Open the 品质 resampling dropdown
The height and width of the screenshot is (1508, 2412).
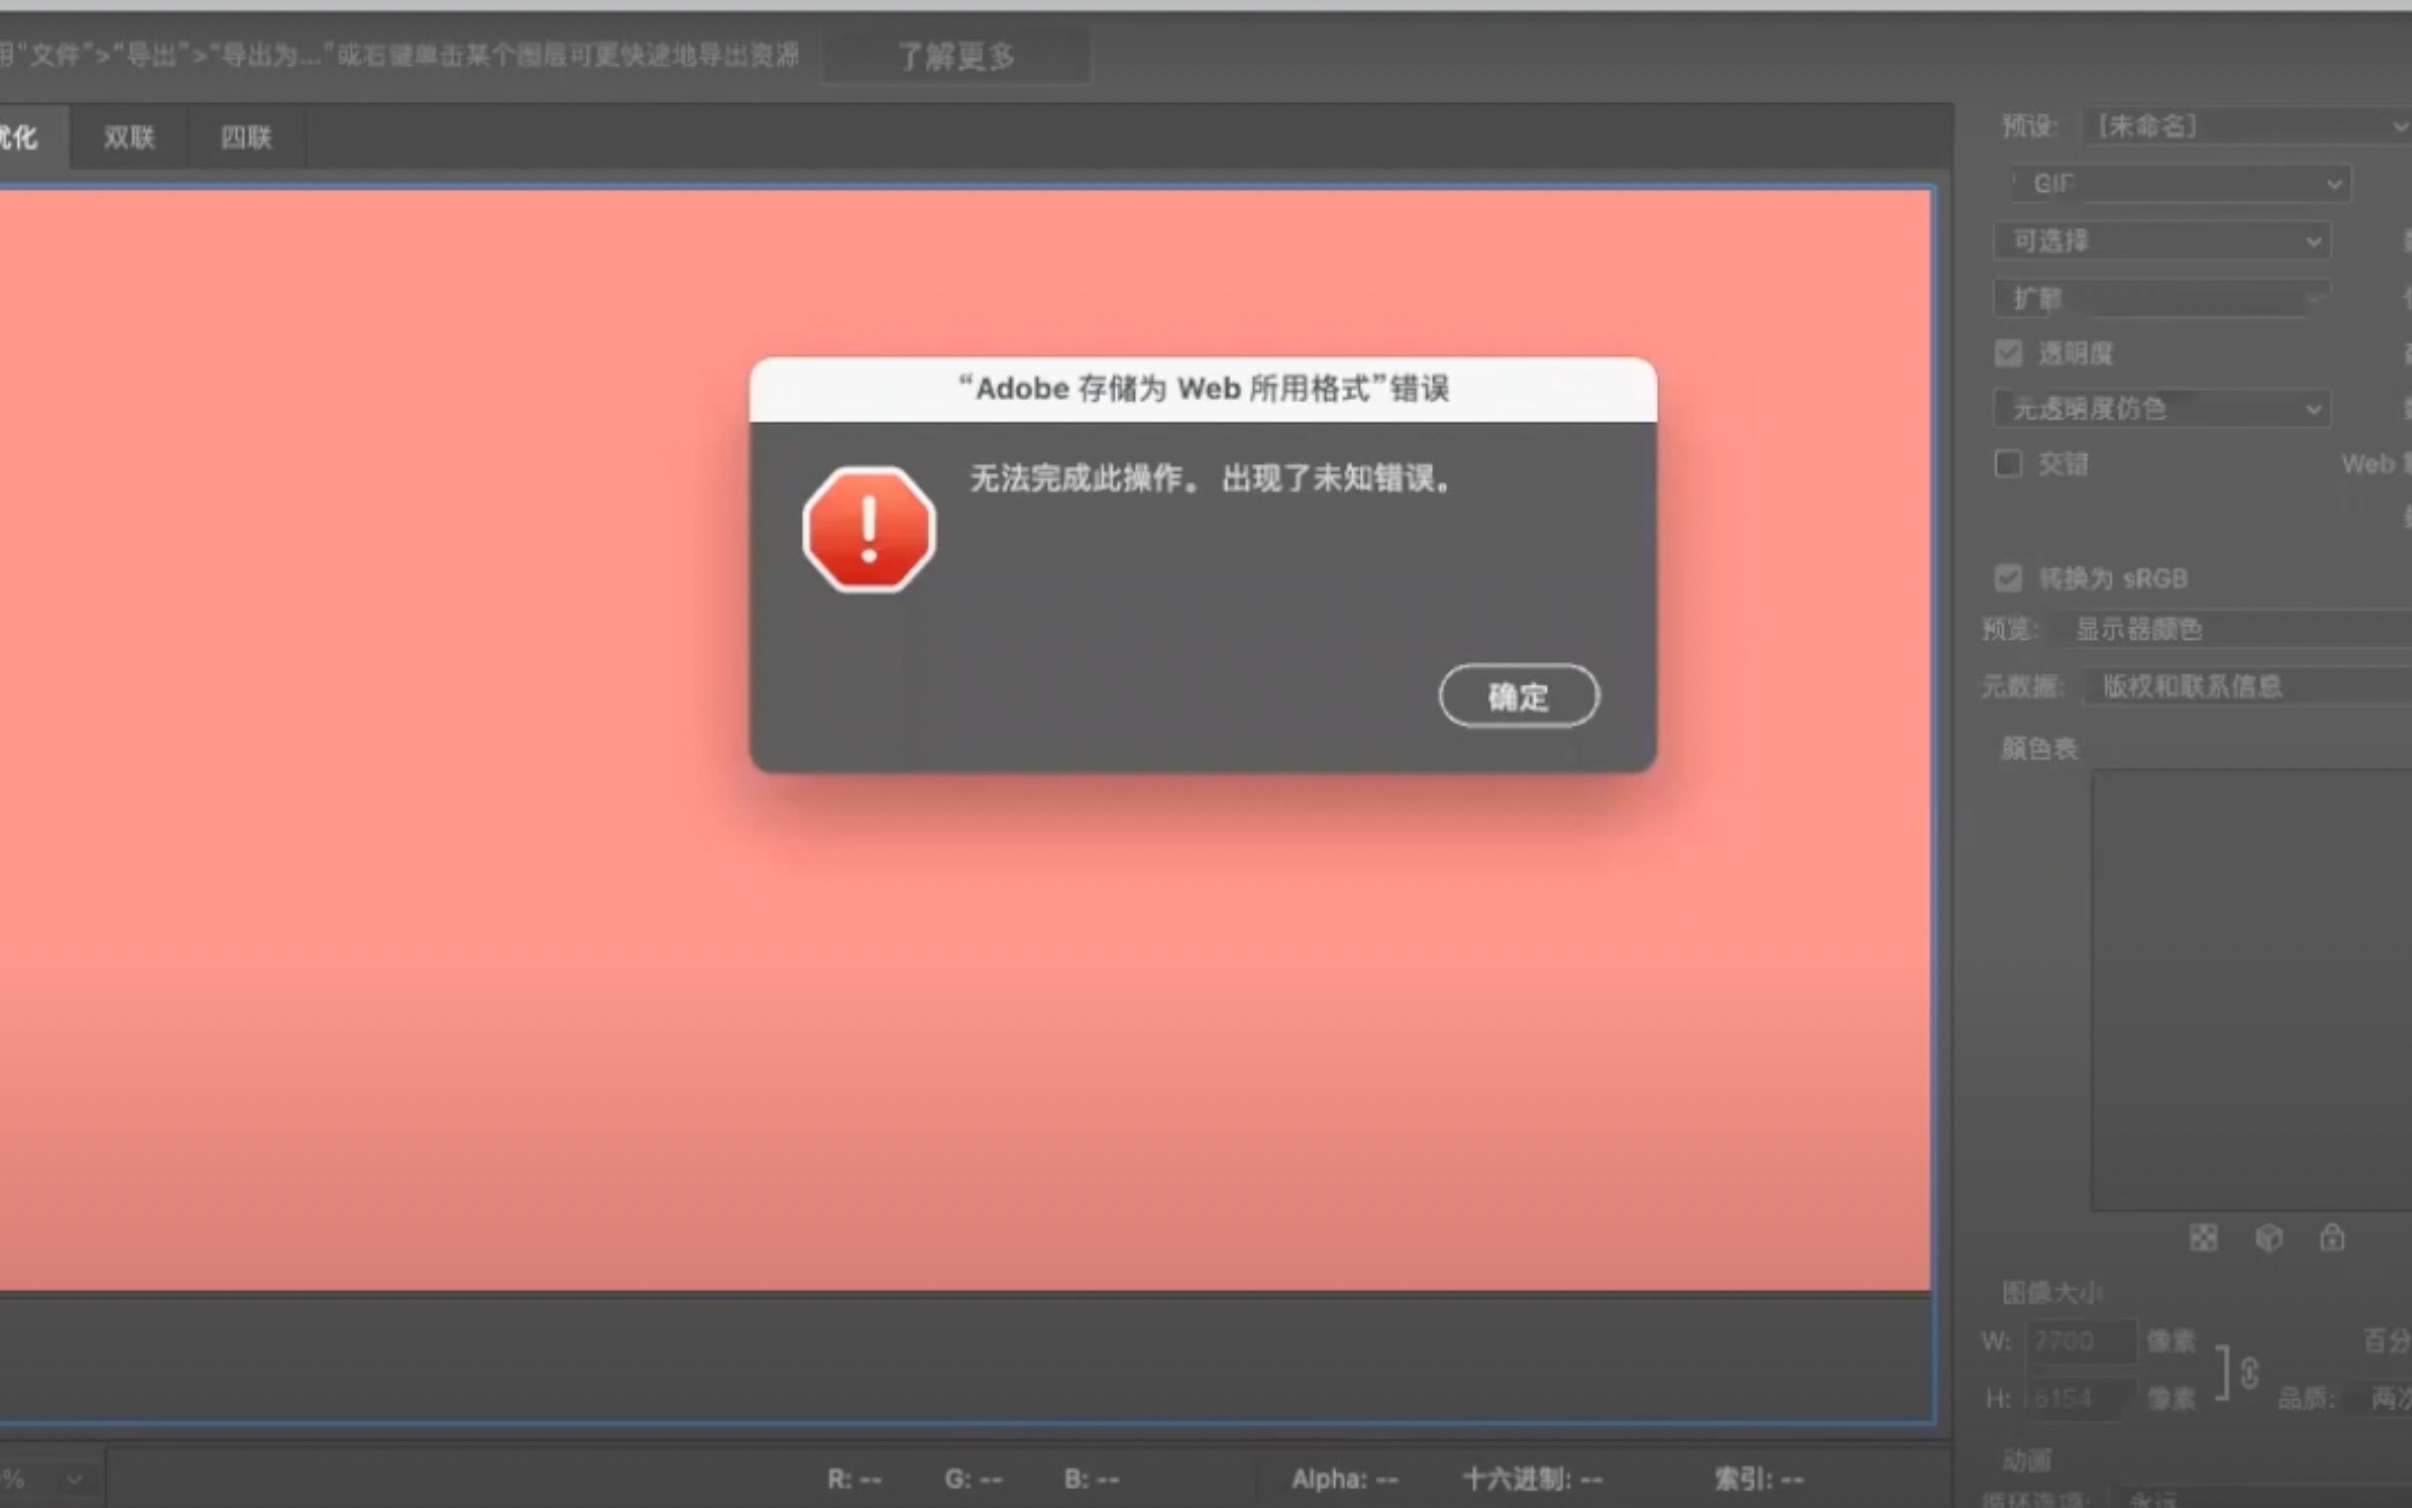[2380, 1398]
